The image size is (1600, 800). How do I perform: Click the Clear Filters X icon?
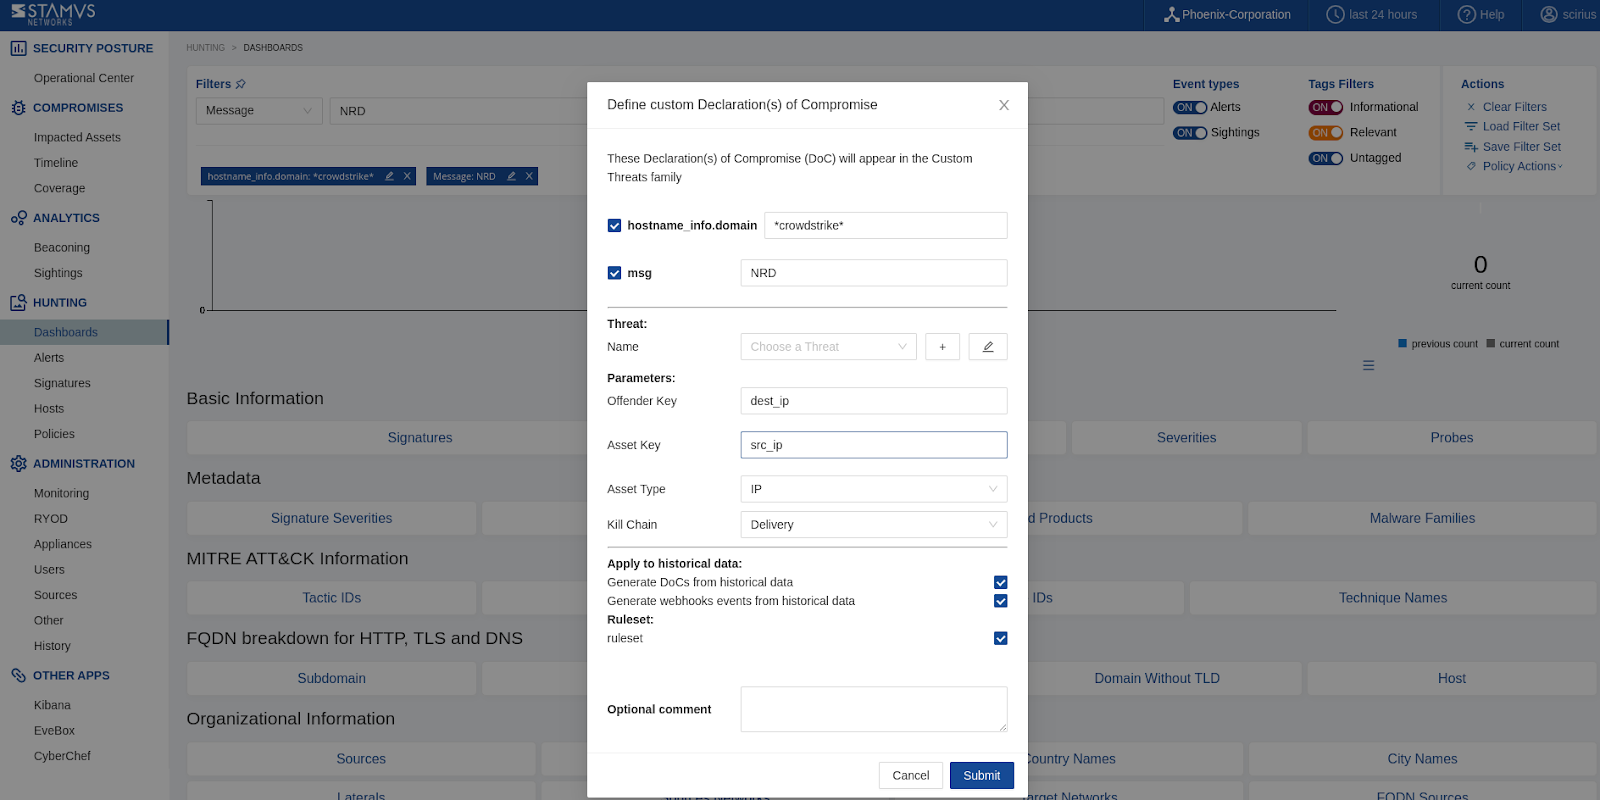[1471, 107]
